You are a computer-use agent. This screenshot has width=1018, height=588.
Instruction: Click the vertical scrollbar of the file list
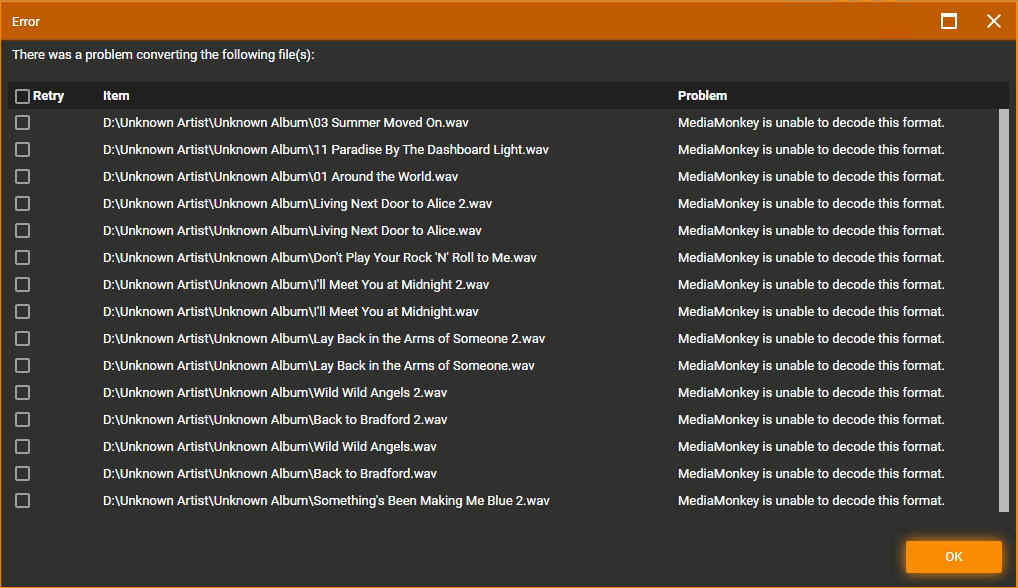click(1003, 310)
